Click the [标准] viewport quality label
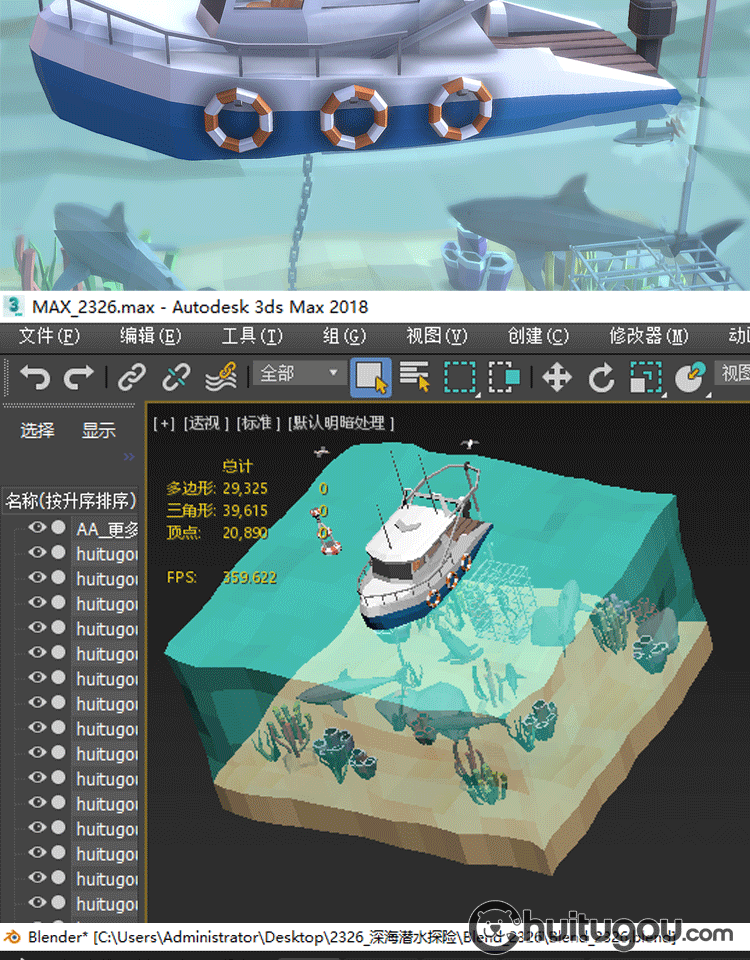750x960 pixels. [258, 423]
